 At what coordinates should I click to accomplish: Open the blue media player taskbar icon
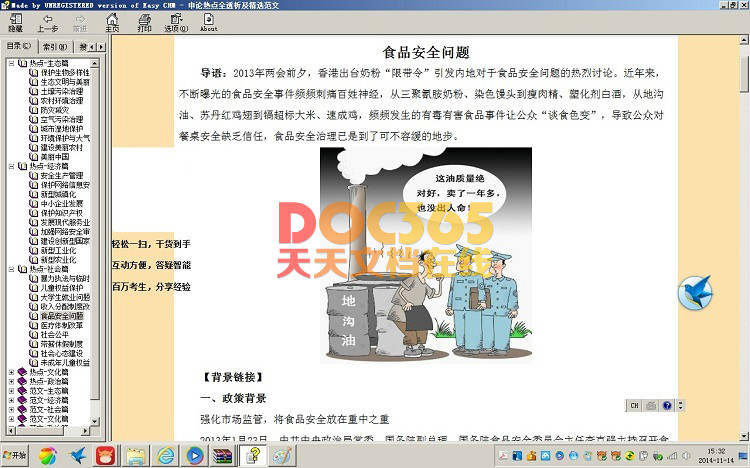click(194, 456)
